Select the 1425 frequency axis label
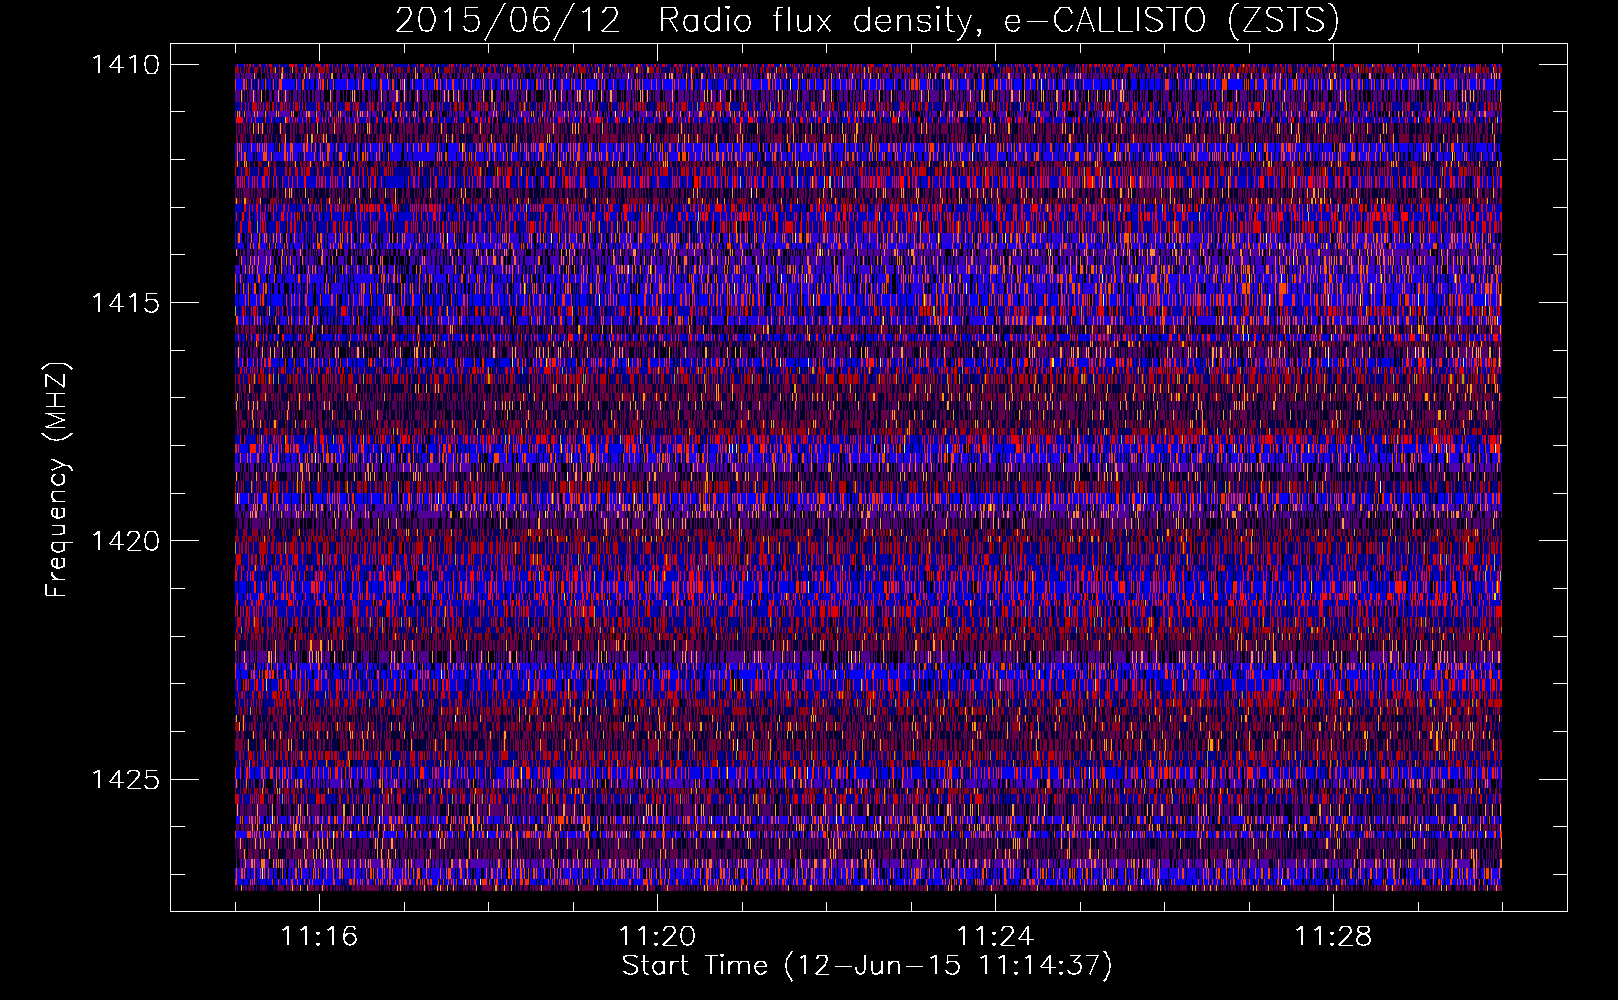 [x=126, y=779]
